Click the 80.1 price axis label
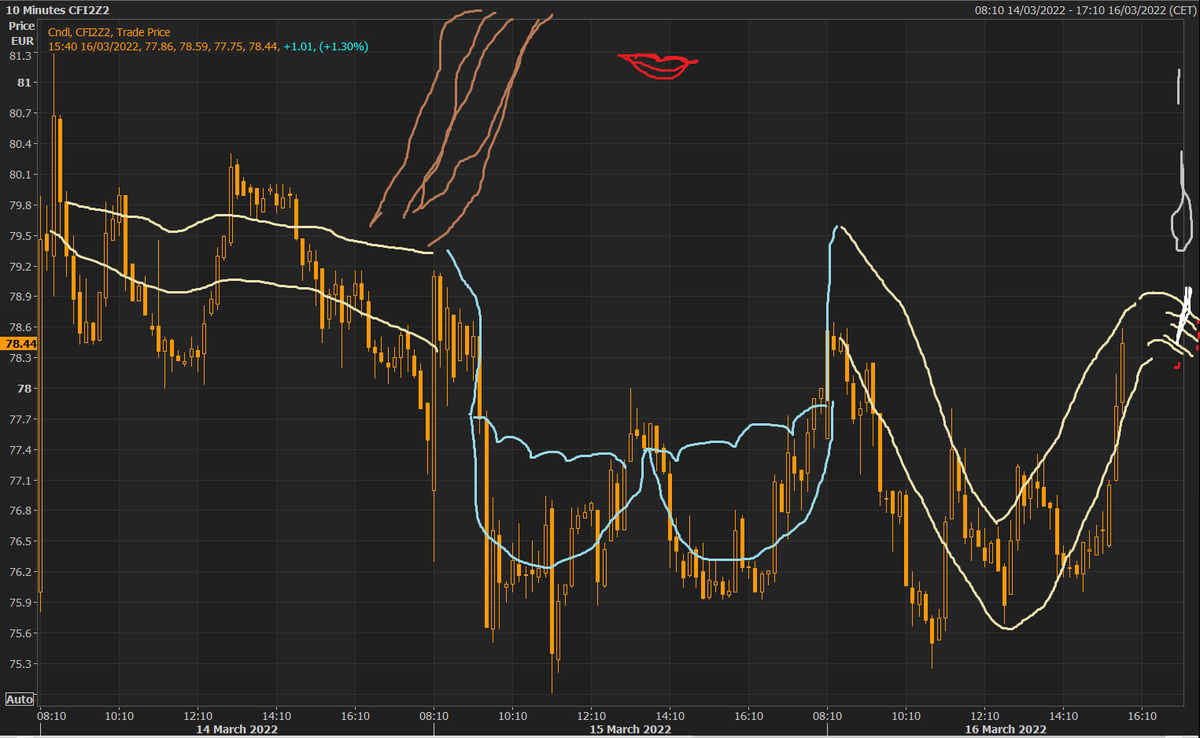Screen dimensions: 1200x738 pos(22,174)
